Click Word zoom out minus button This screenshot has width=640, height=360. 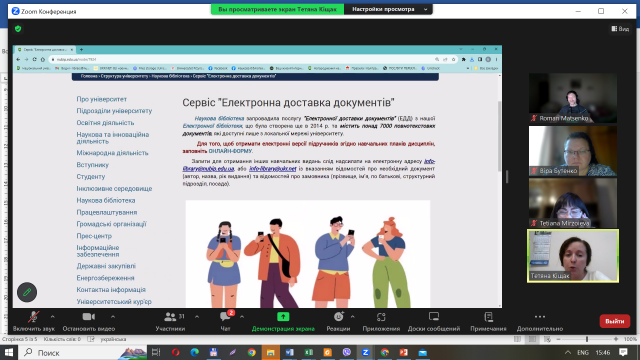[x=558, y=339]
